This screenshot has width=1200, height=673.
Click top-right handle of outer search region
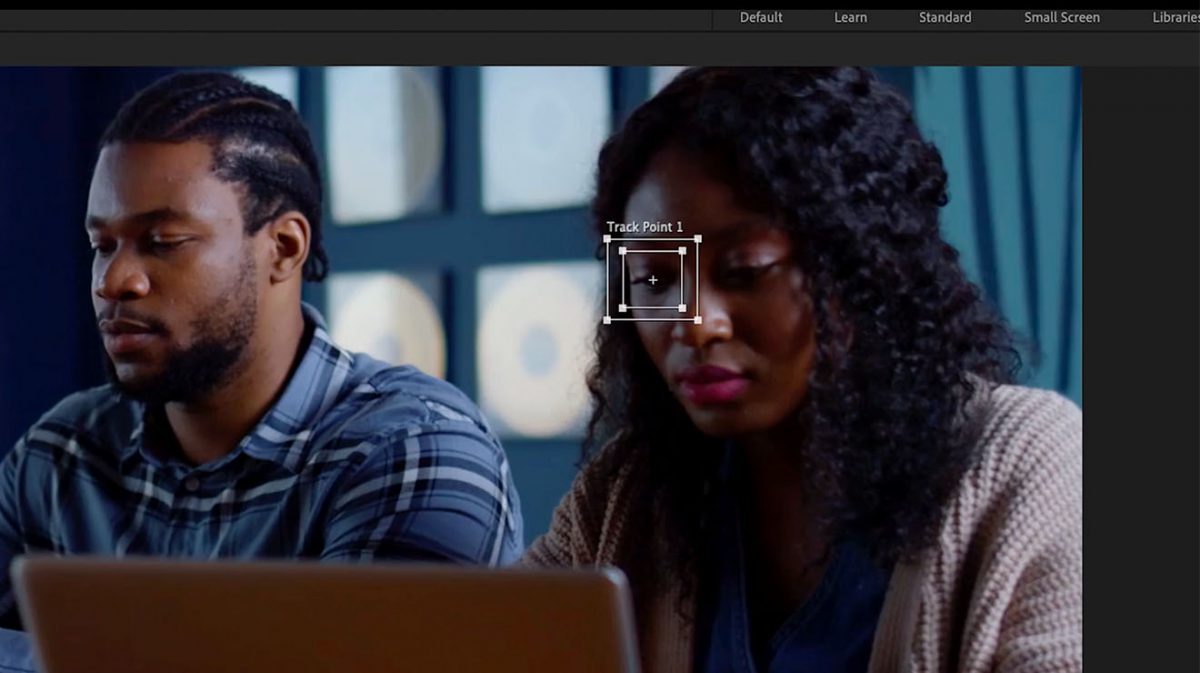pyautogui.click(x=697, y=239)
